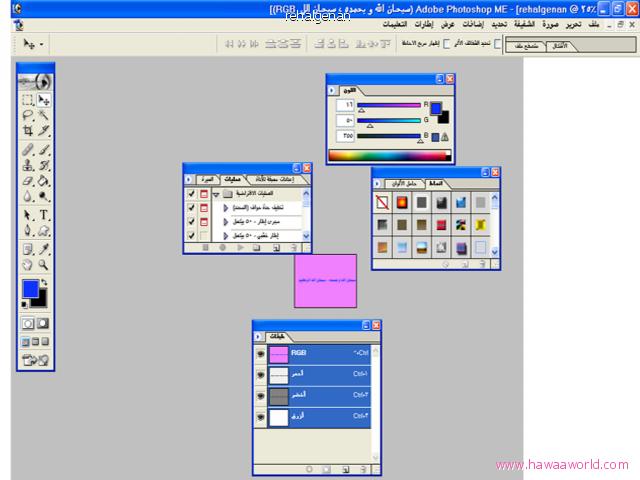Activate the Type (T) tool
This screenshot has height=480, width=640.
tap(44, 214)
